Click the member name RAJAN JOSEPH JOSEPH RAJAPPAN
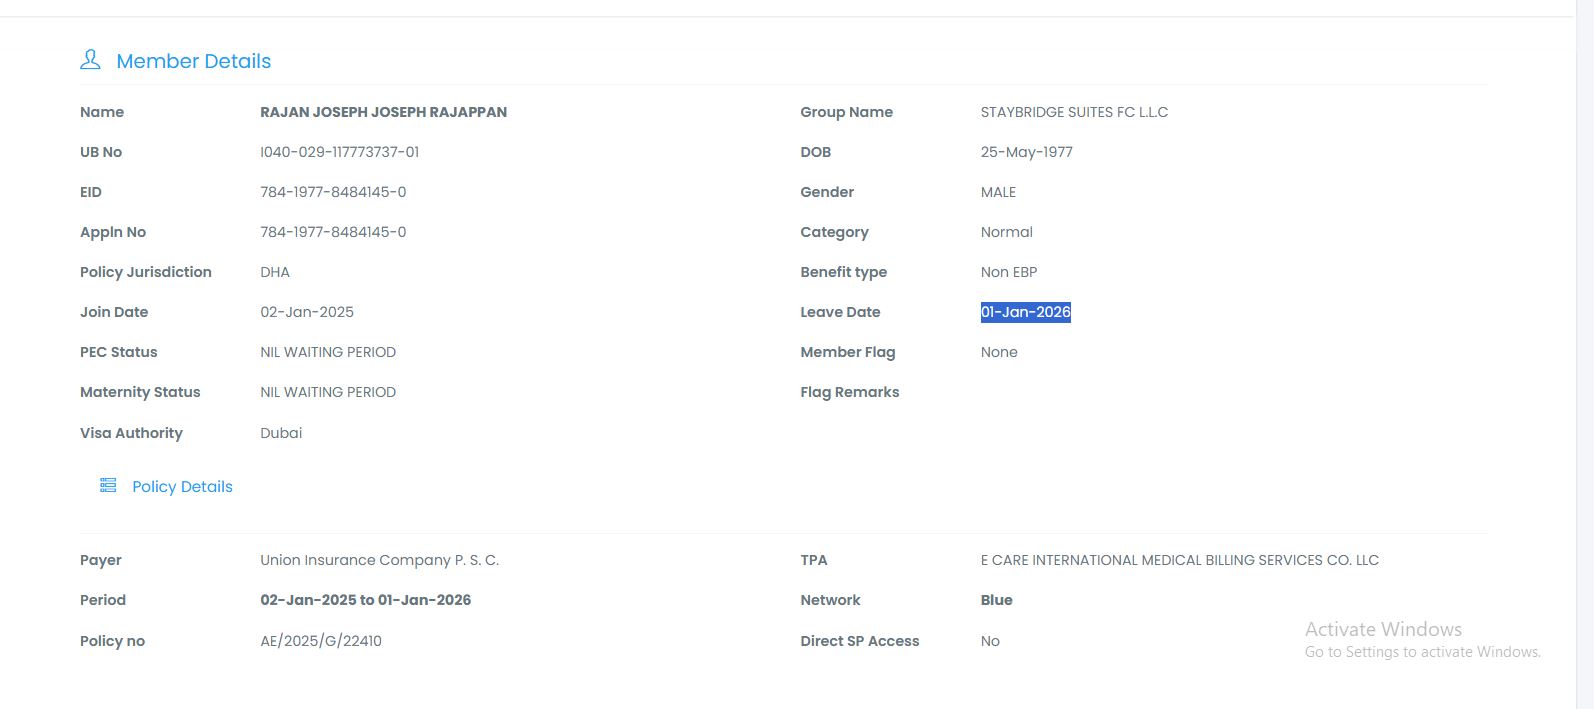Viewport: 1594px width, 709px height. coord(383,112)
